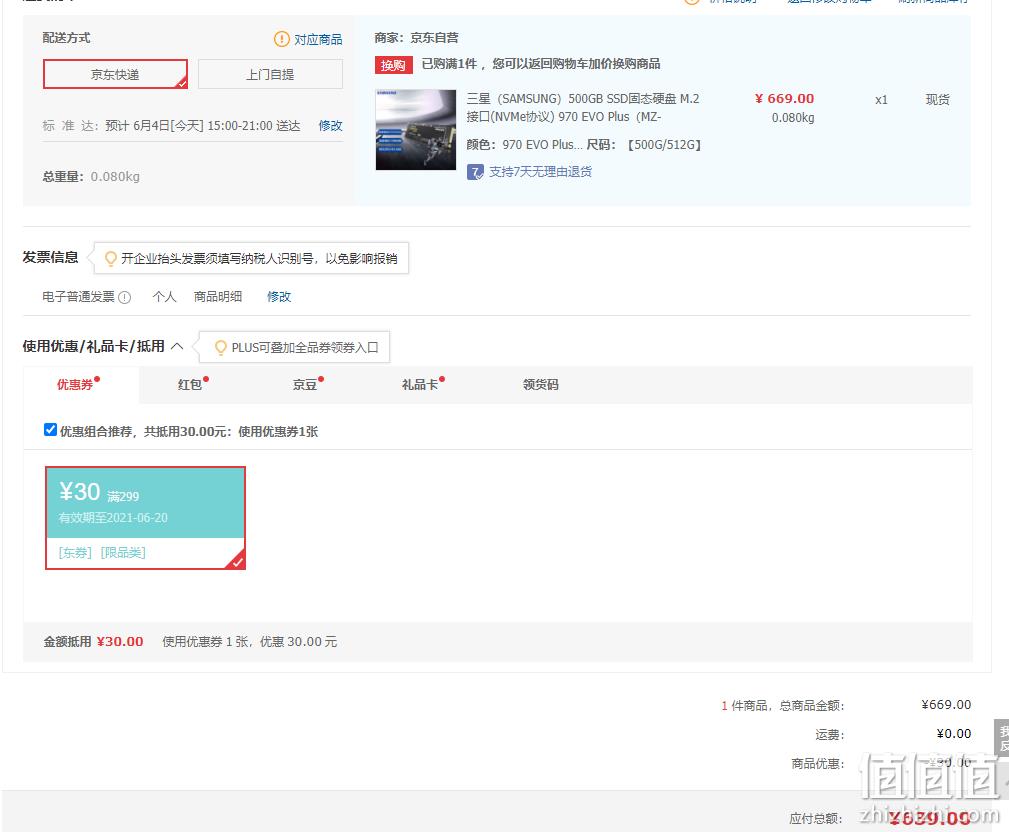Select 京东快递 delivery option
The width and height of the screenshot is (1009, 832).
pyautogui.click(x=115, y=74)
